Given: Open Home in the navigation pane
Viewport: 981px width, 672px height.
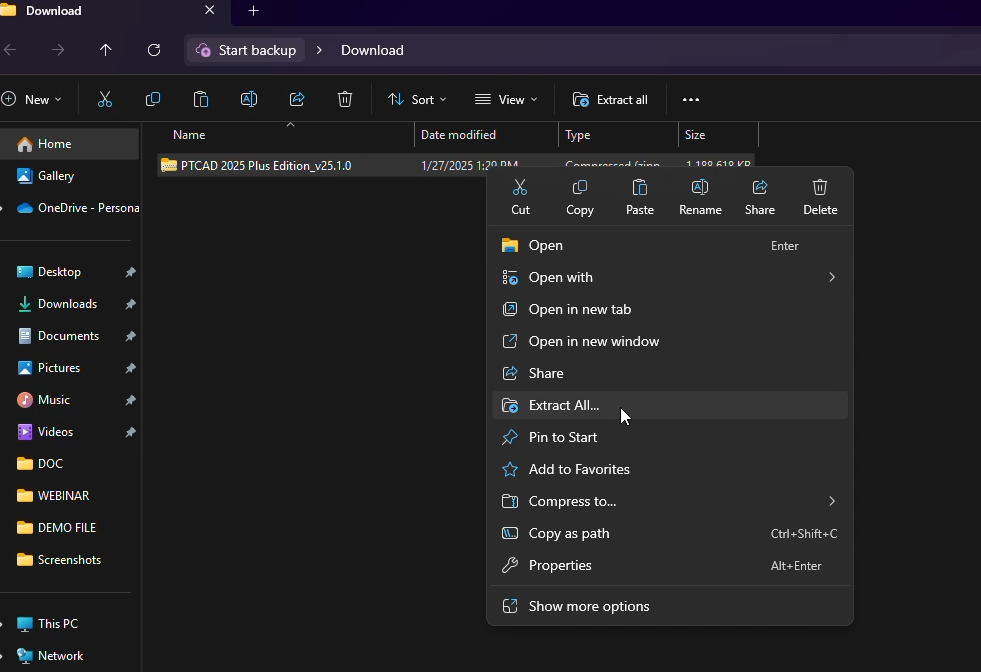Looking at the screenshot, I should 69,144.
